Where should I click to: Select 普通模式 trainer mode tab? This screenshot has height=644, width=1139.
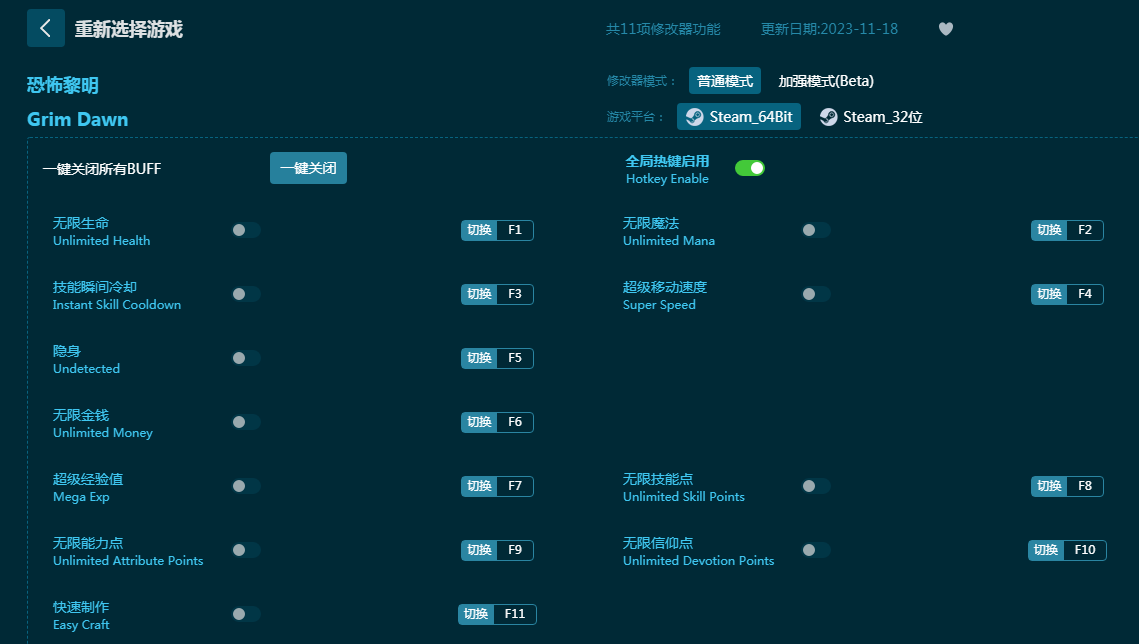pyautogui.click(x=725, y=81)
